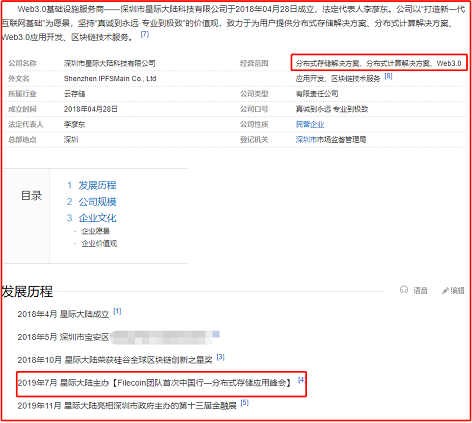The width and height of the screenshot is (472, 423).
Task: Jump to the 企业愿景 sub-section
Action: (x=96, y=231)
